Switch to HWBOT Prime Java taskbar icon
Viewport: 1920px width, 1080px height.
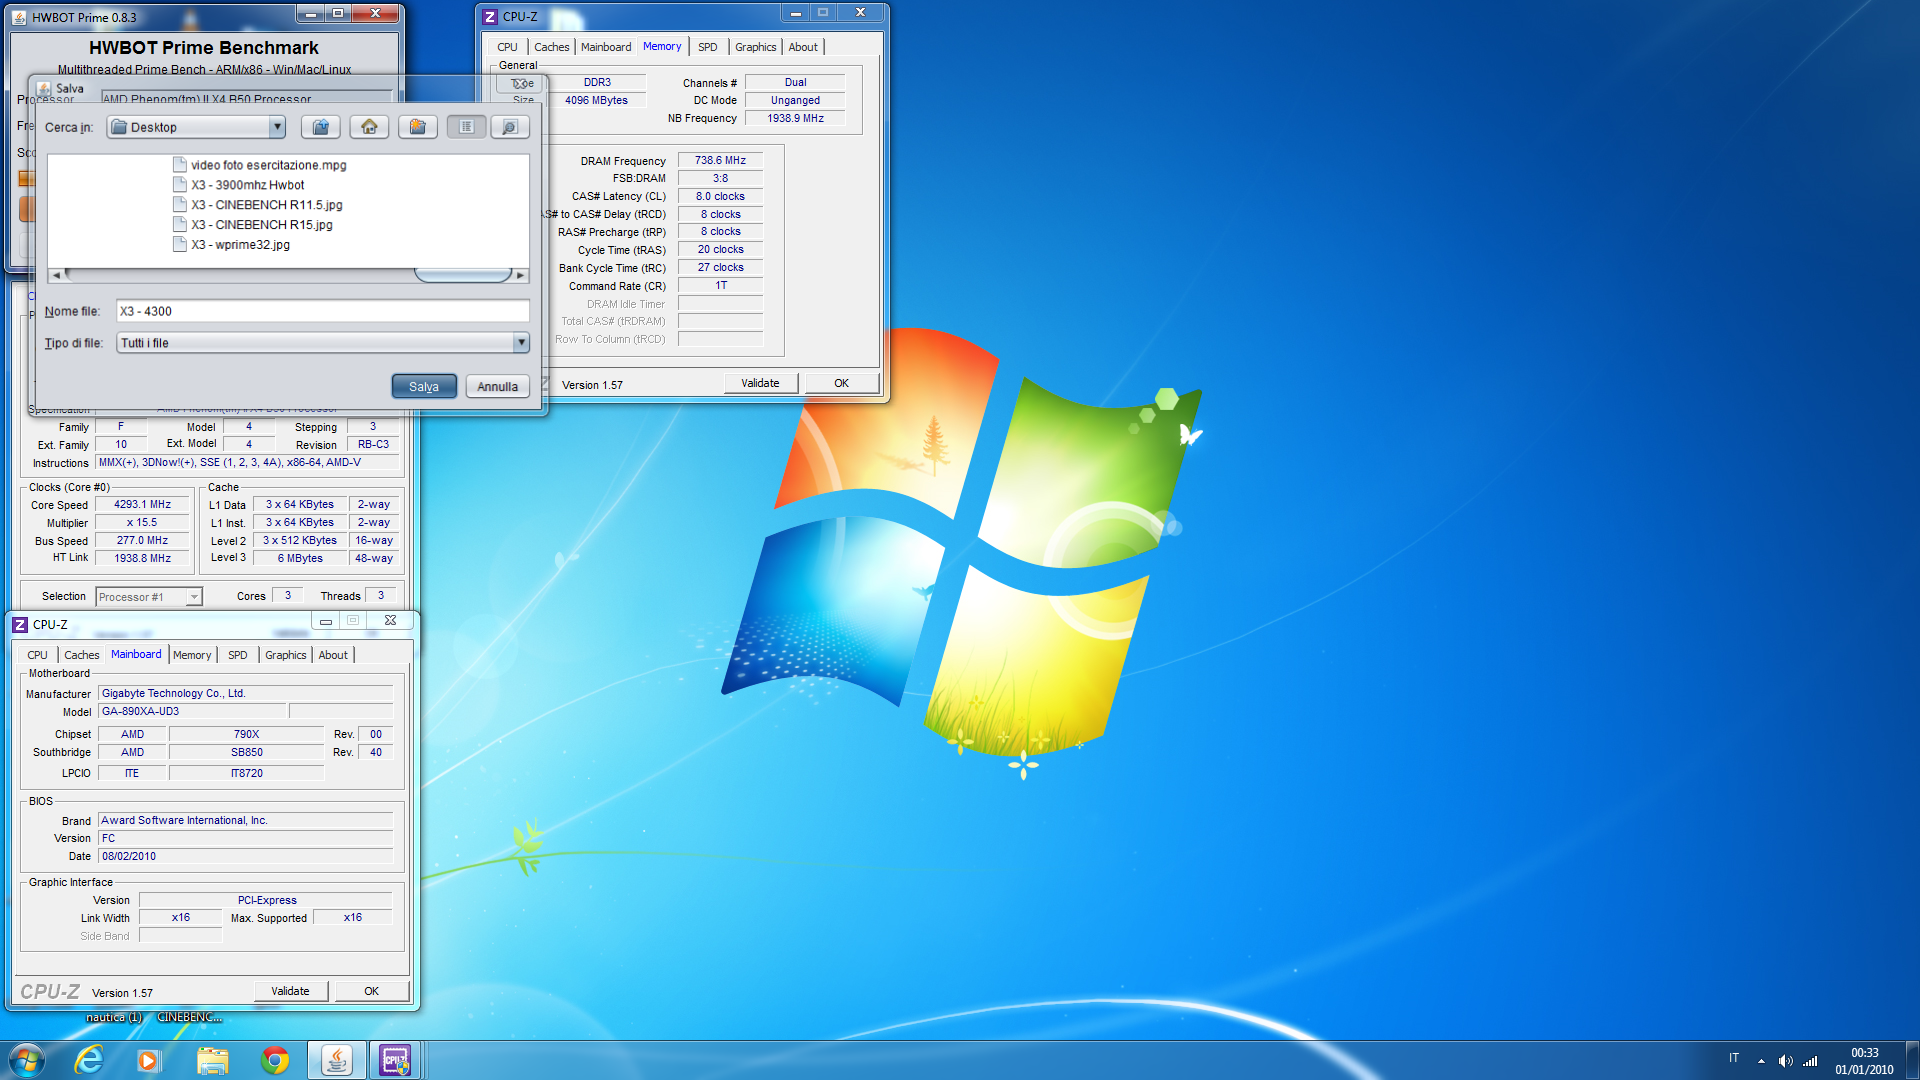(336, 1060)
